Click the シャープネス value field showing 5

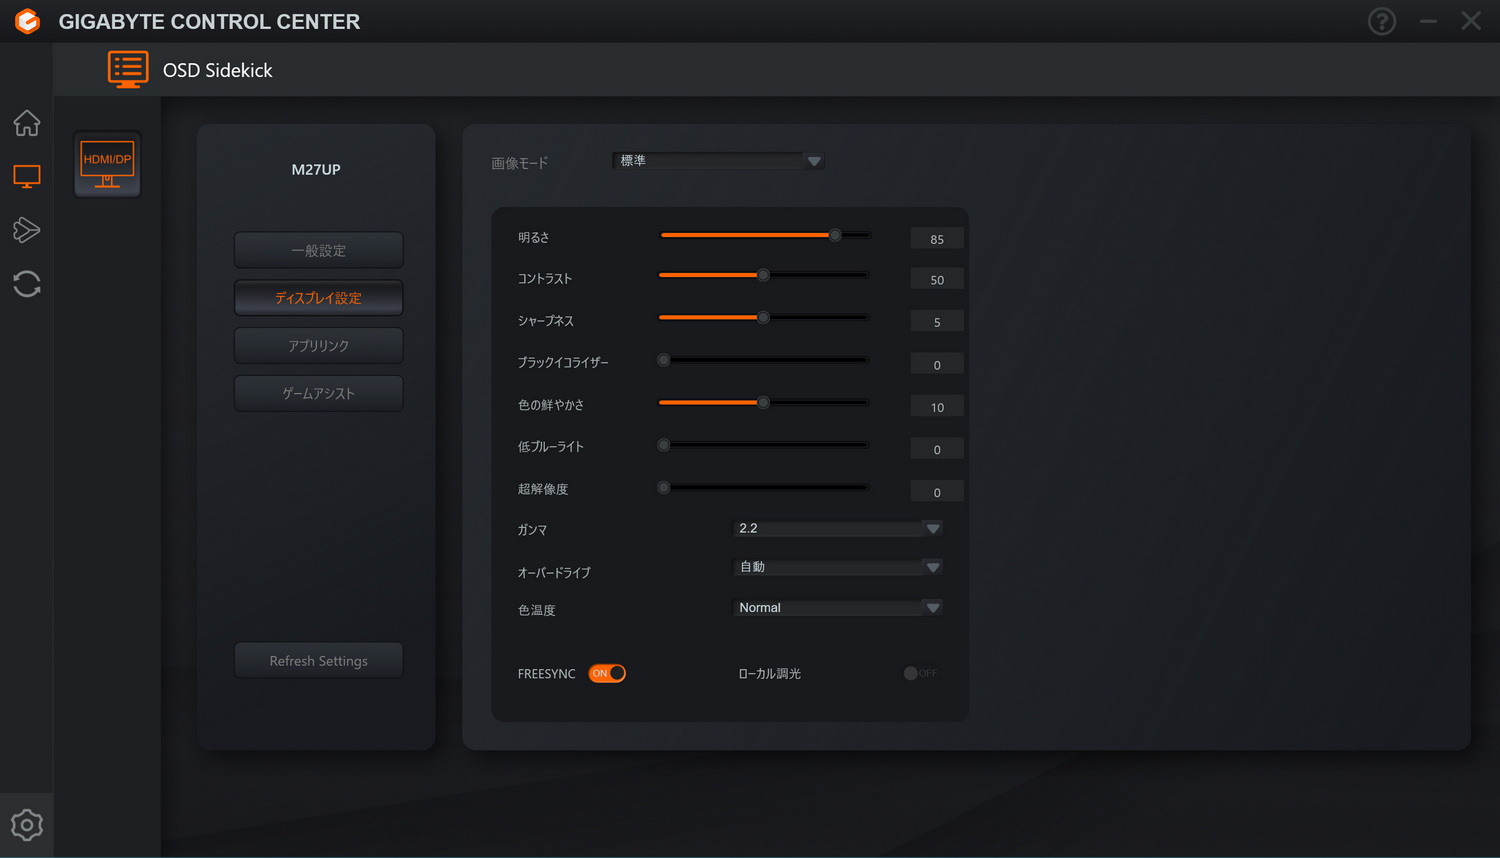[x=937, y=322]
